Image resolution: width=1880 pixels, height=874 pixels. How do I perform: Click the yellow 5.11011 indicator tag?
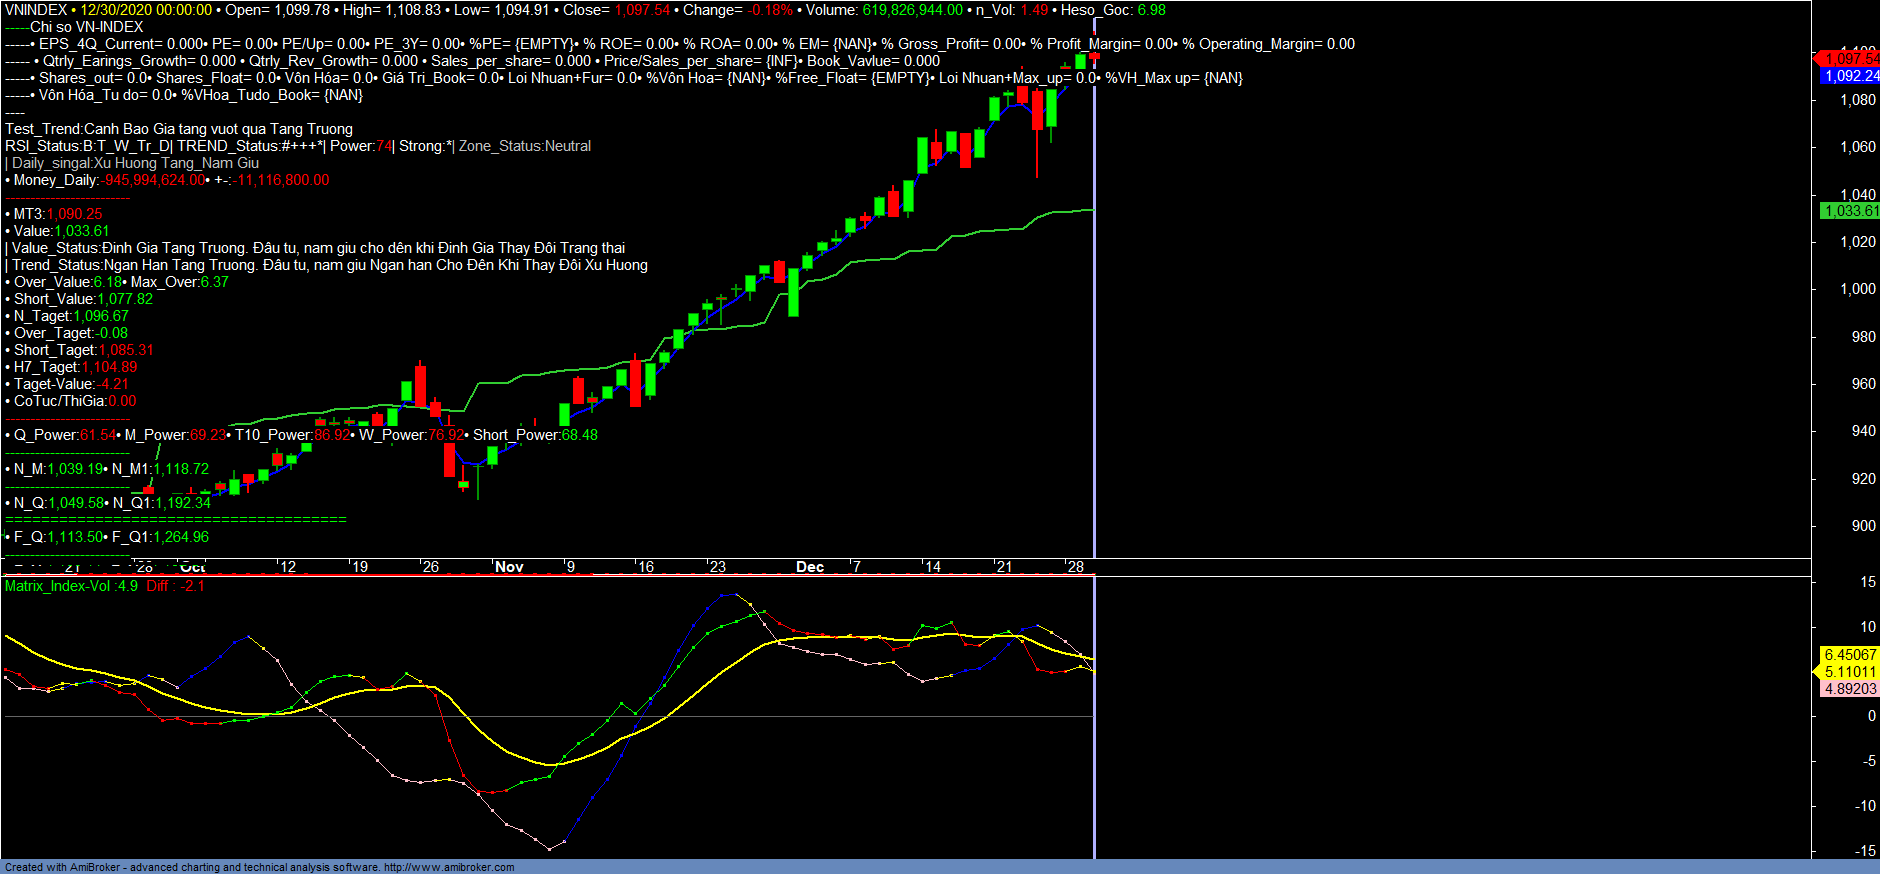[x=1849, y=672]
